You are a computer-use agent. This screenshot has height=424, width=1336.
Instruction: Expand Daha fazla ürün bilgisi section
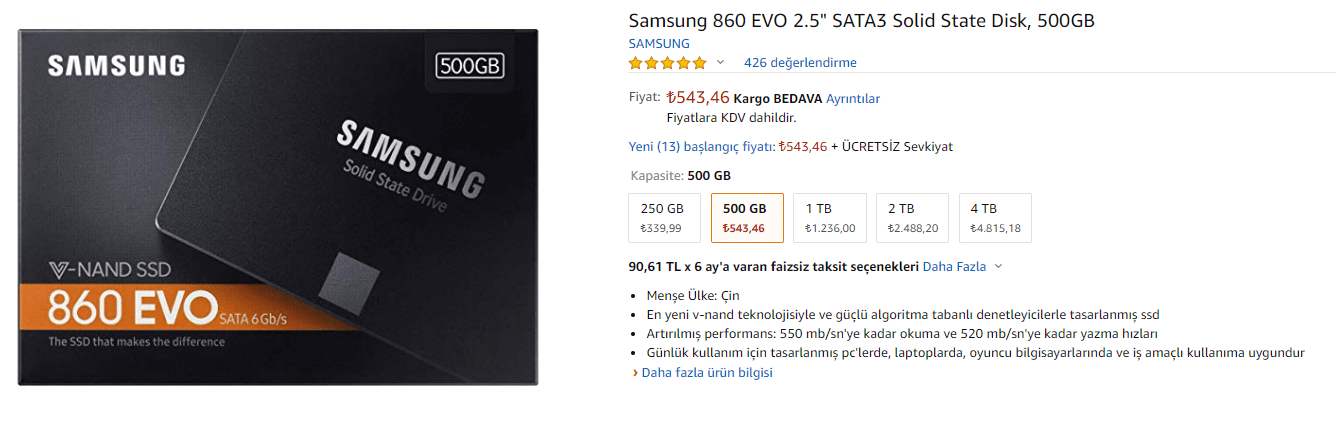[706, 373]
